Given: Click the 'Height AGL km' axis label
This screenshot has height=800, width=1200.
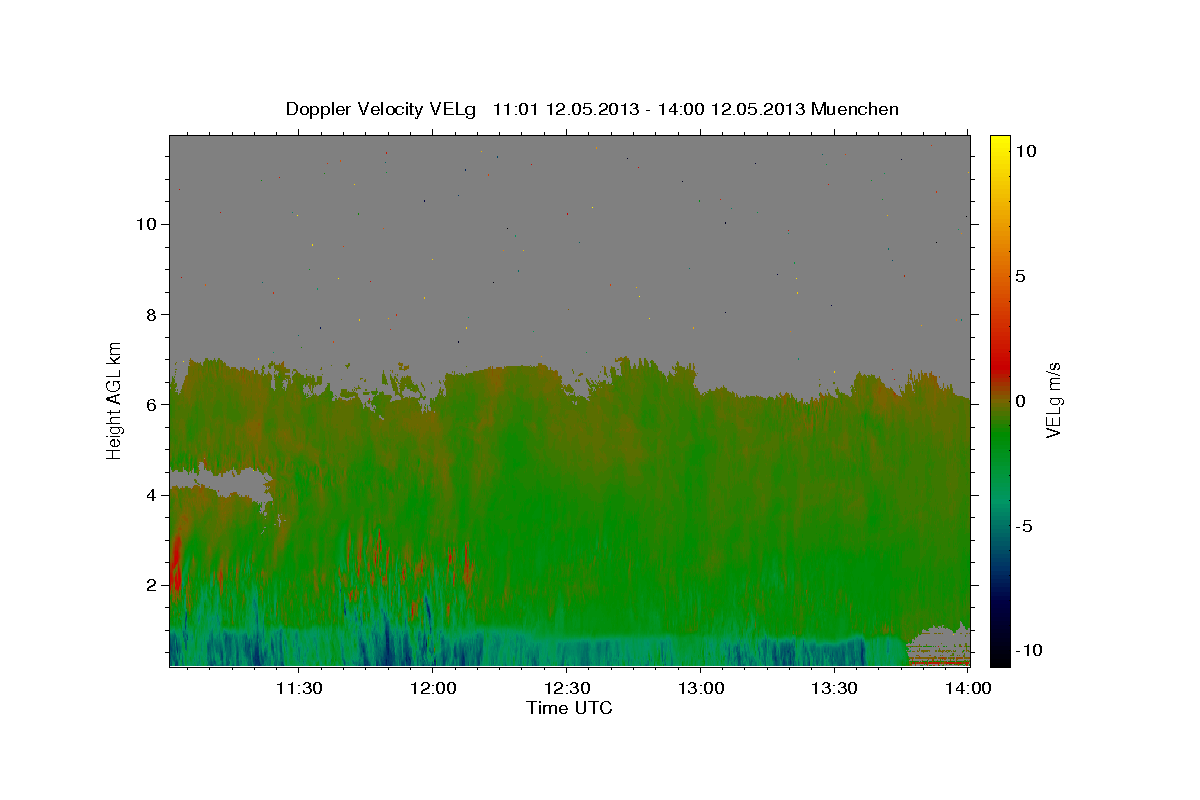Looking at the screenshot, I should click(x=115, y=400).
